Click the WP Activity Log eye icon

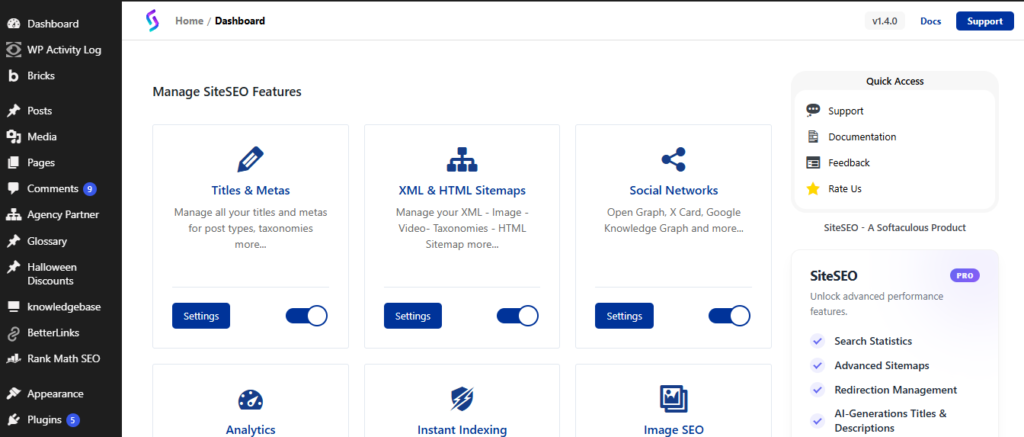[x=13, y=50]
